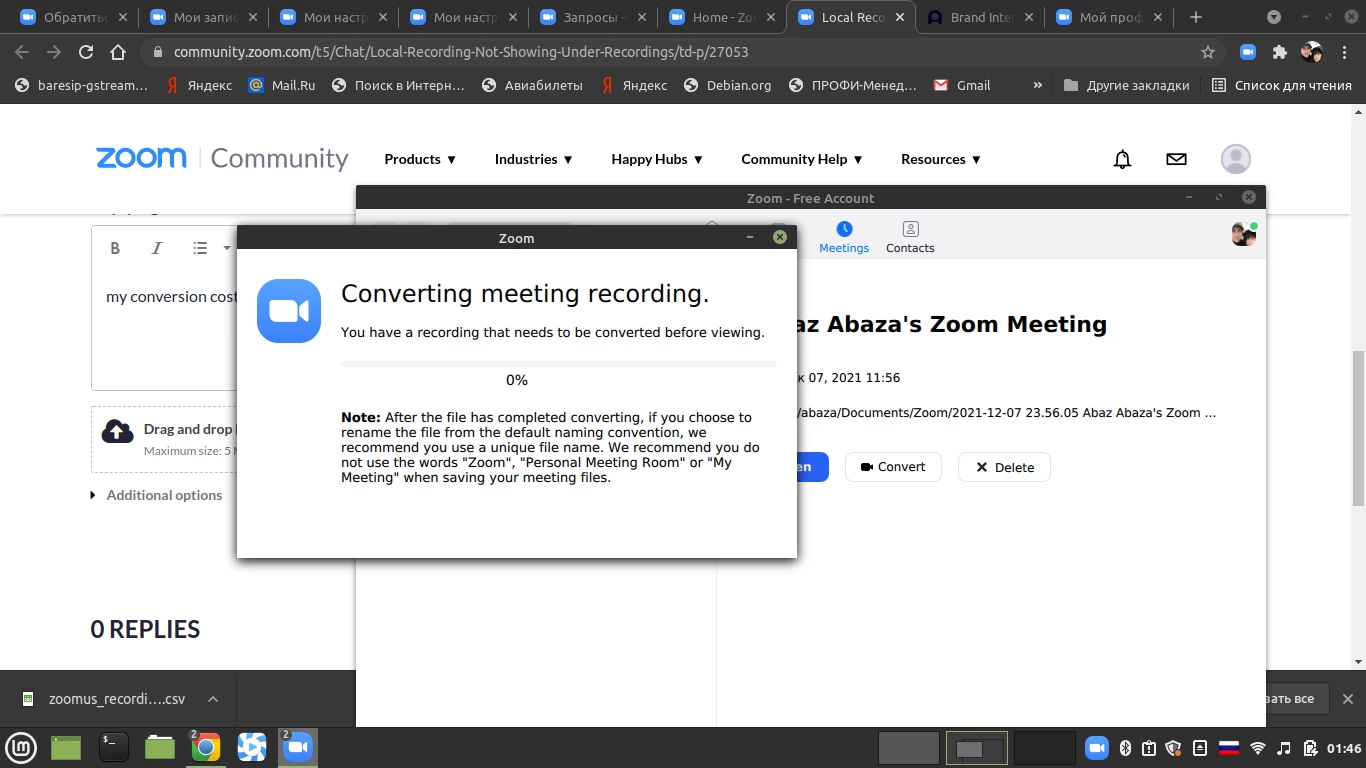Open the Products dropdown menu
1366x768 pixels.
420,159
